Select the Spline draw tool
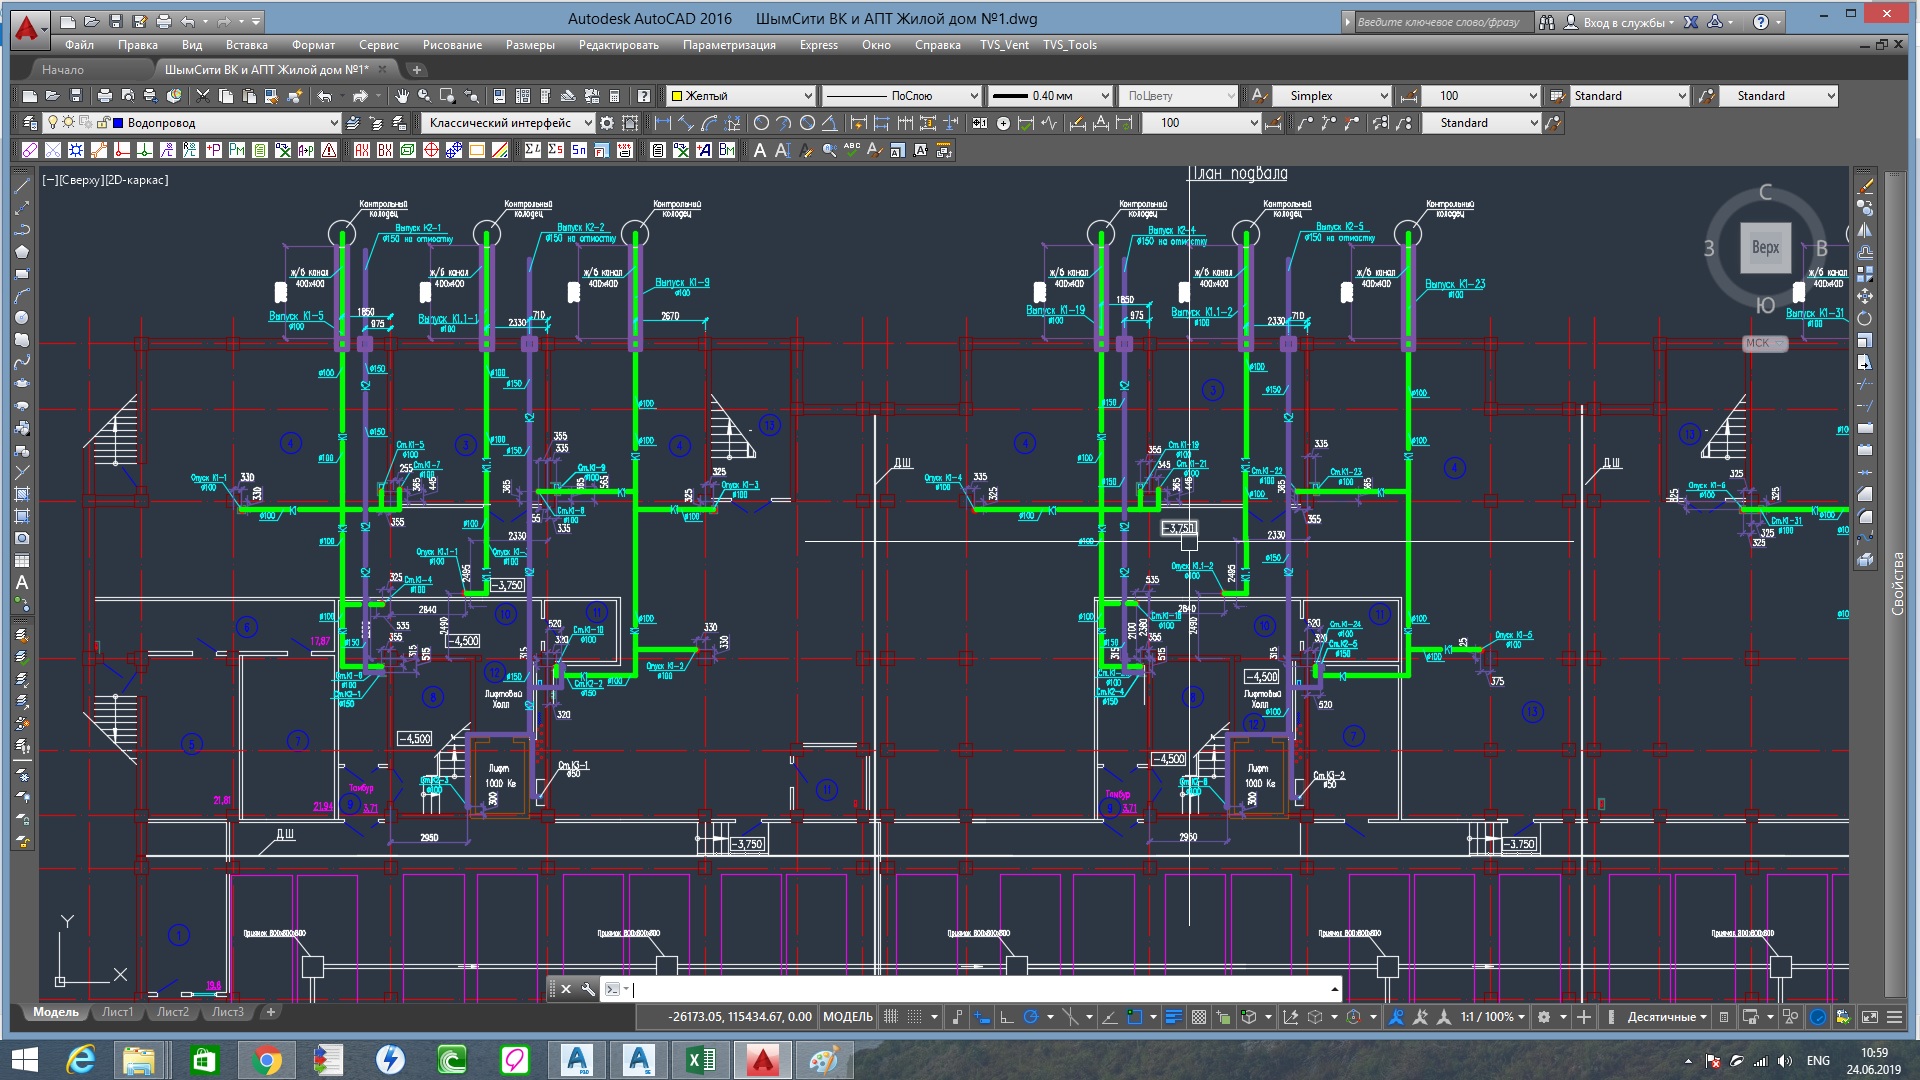 point(22,362)
